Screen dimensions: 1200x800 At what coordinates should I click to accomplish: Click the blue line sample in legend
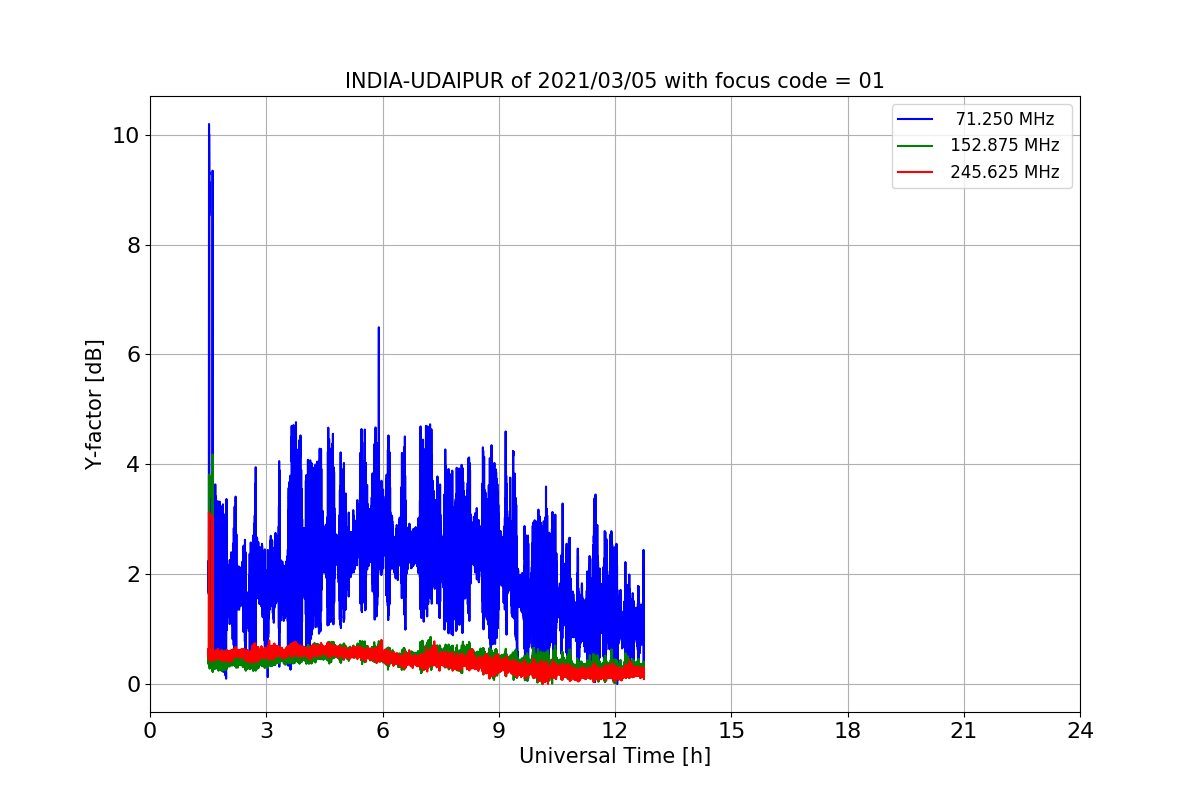[x=915, y=119]
